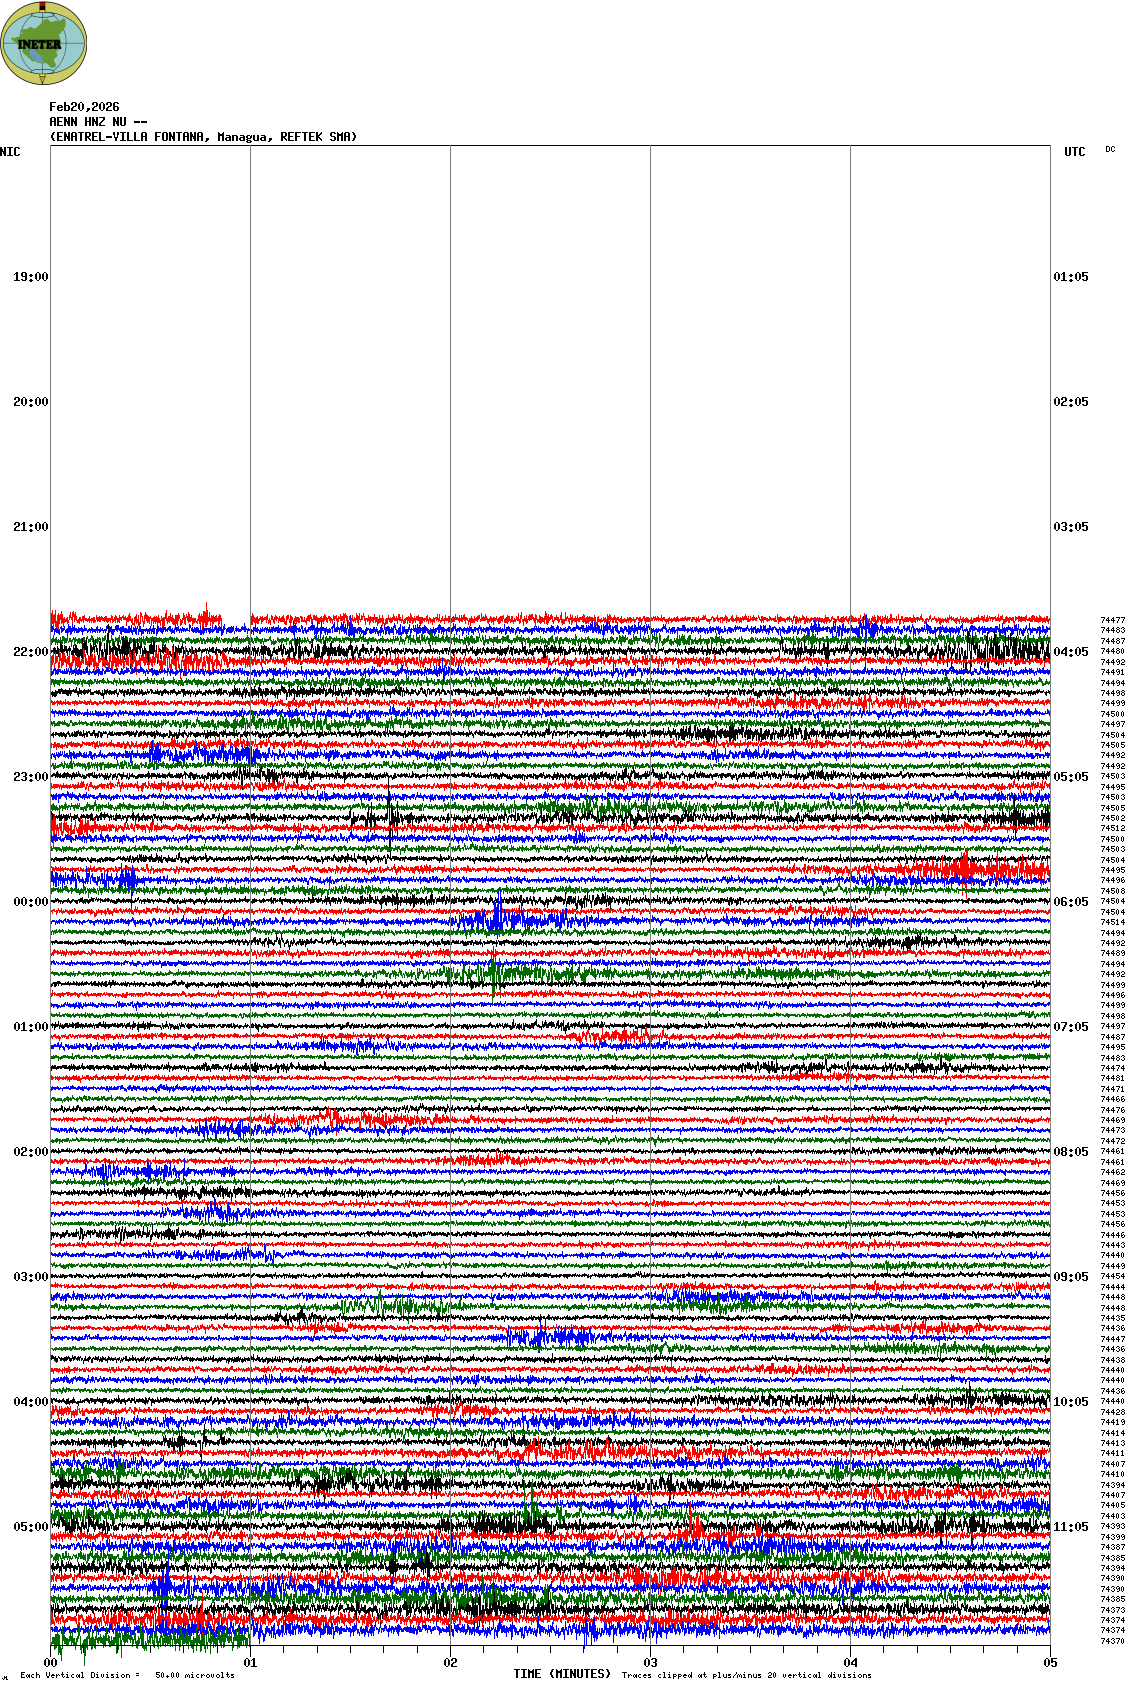Click the ENATREL-VILLA FONTANA station description

(x=203, y=137)
